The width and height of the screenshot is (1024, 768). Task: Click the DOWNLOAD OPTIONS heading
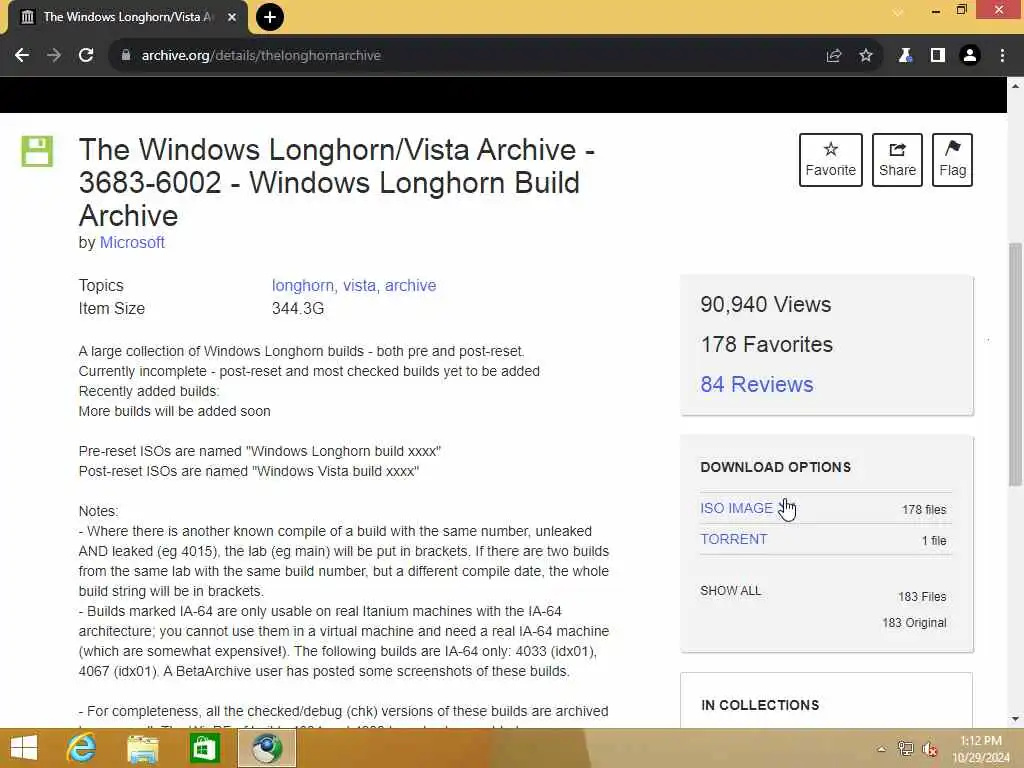point(775,467)
